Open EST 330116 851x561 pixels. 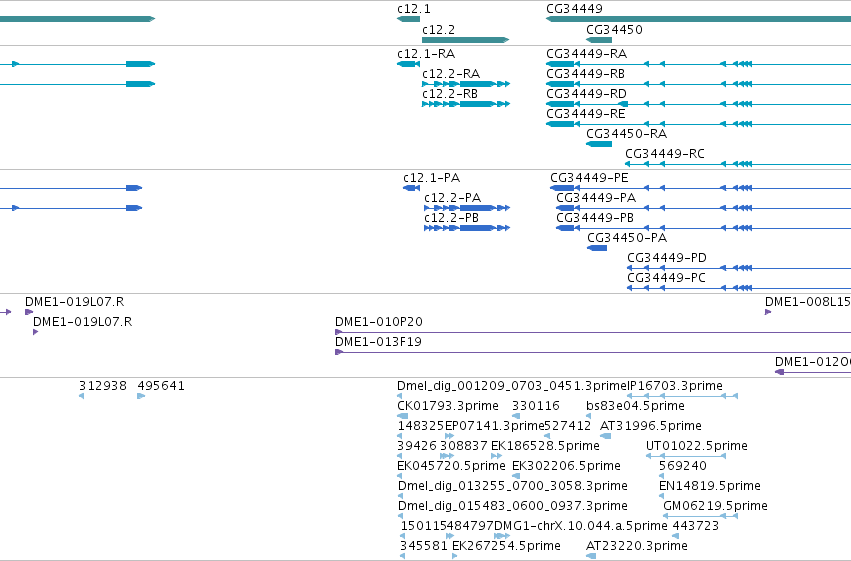coord(536,406)
